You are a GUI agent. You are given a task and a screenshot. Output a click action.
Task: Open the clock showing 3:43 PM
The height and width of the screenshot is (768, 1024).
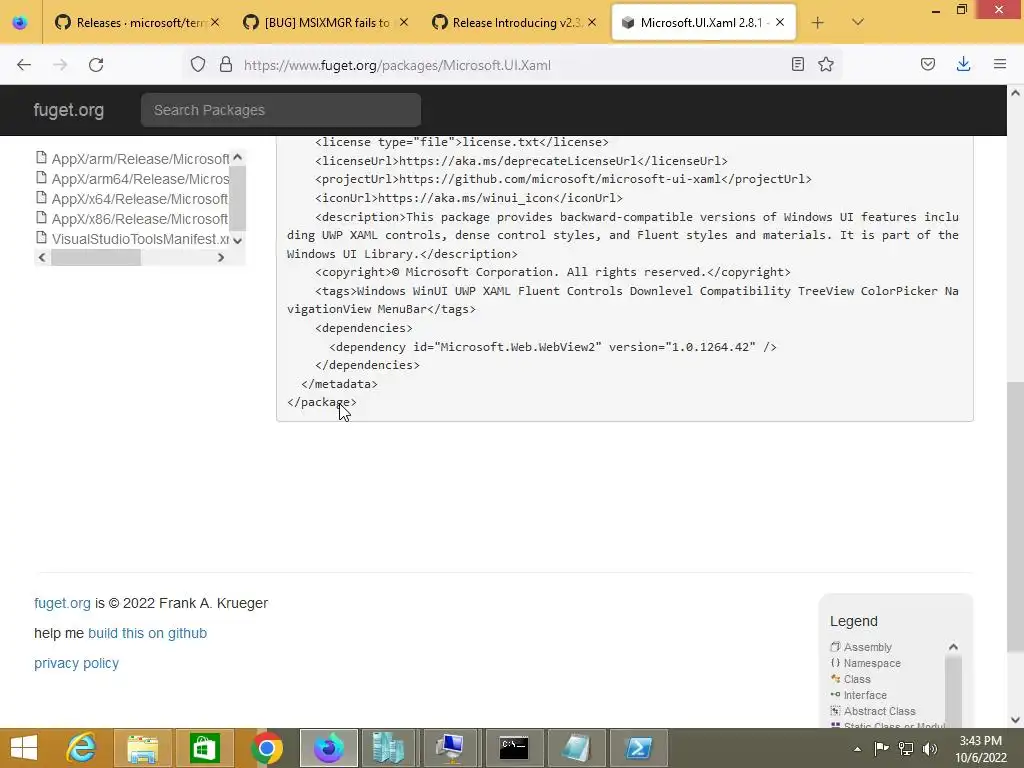tap(981, 748)
